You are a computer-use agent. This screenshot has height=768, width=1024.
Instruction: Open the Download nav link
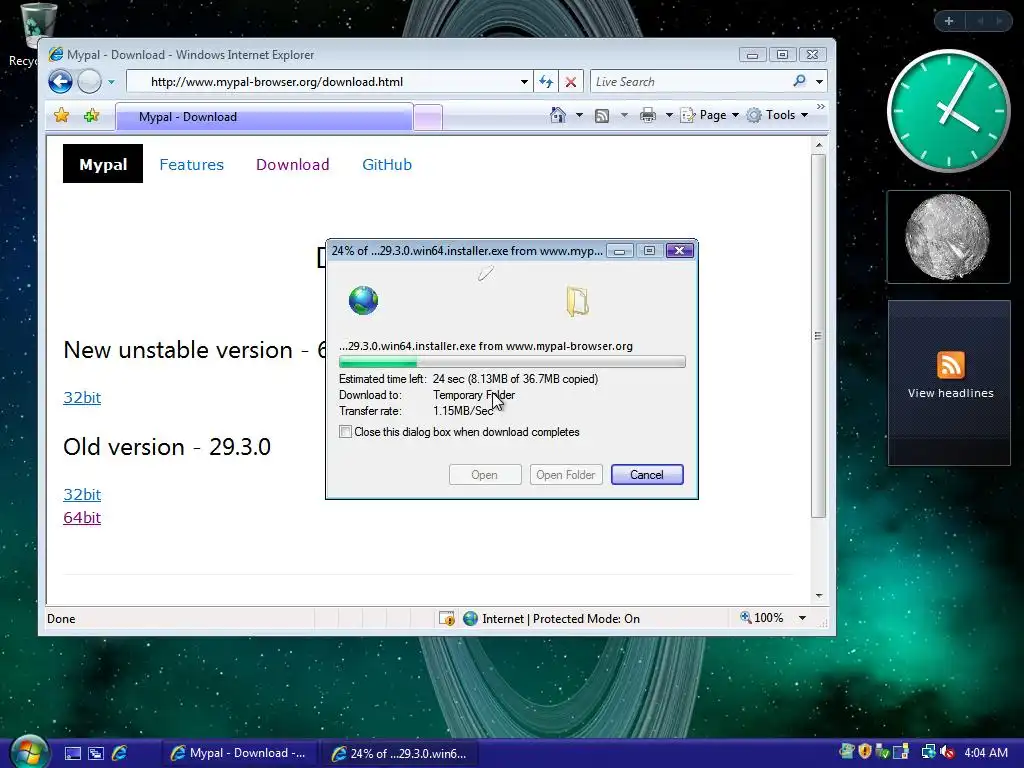pos(293,165)
